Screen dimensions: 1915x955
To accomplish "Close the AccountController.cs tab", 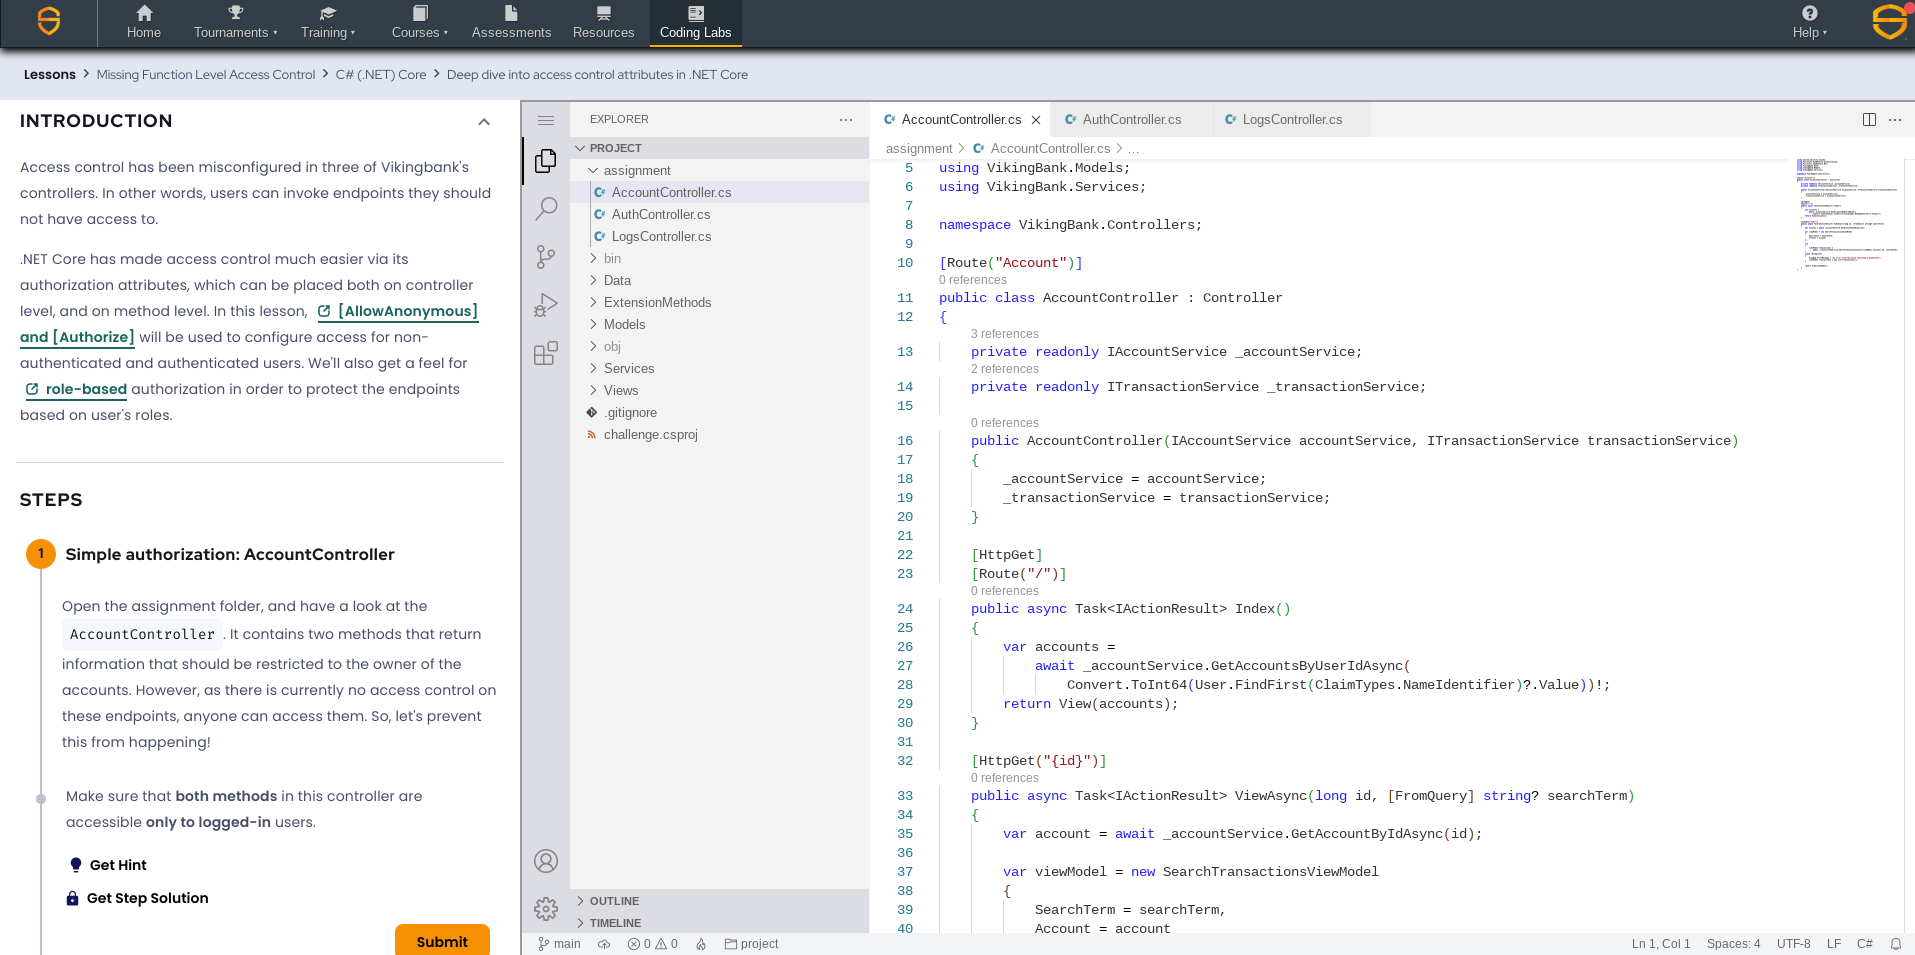I will (x=1036, y=120).
